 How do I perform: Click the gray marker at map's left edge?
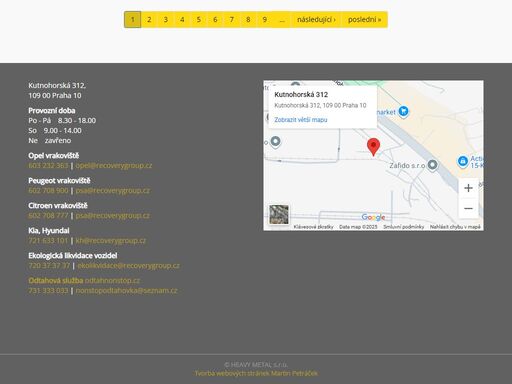click(x=275, y=142)
